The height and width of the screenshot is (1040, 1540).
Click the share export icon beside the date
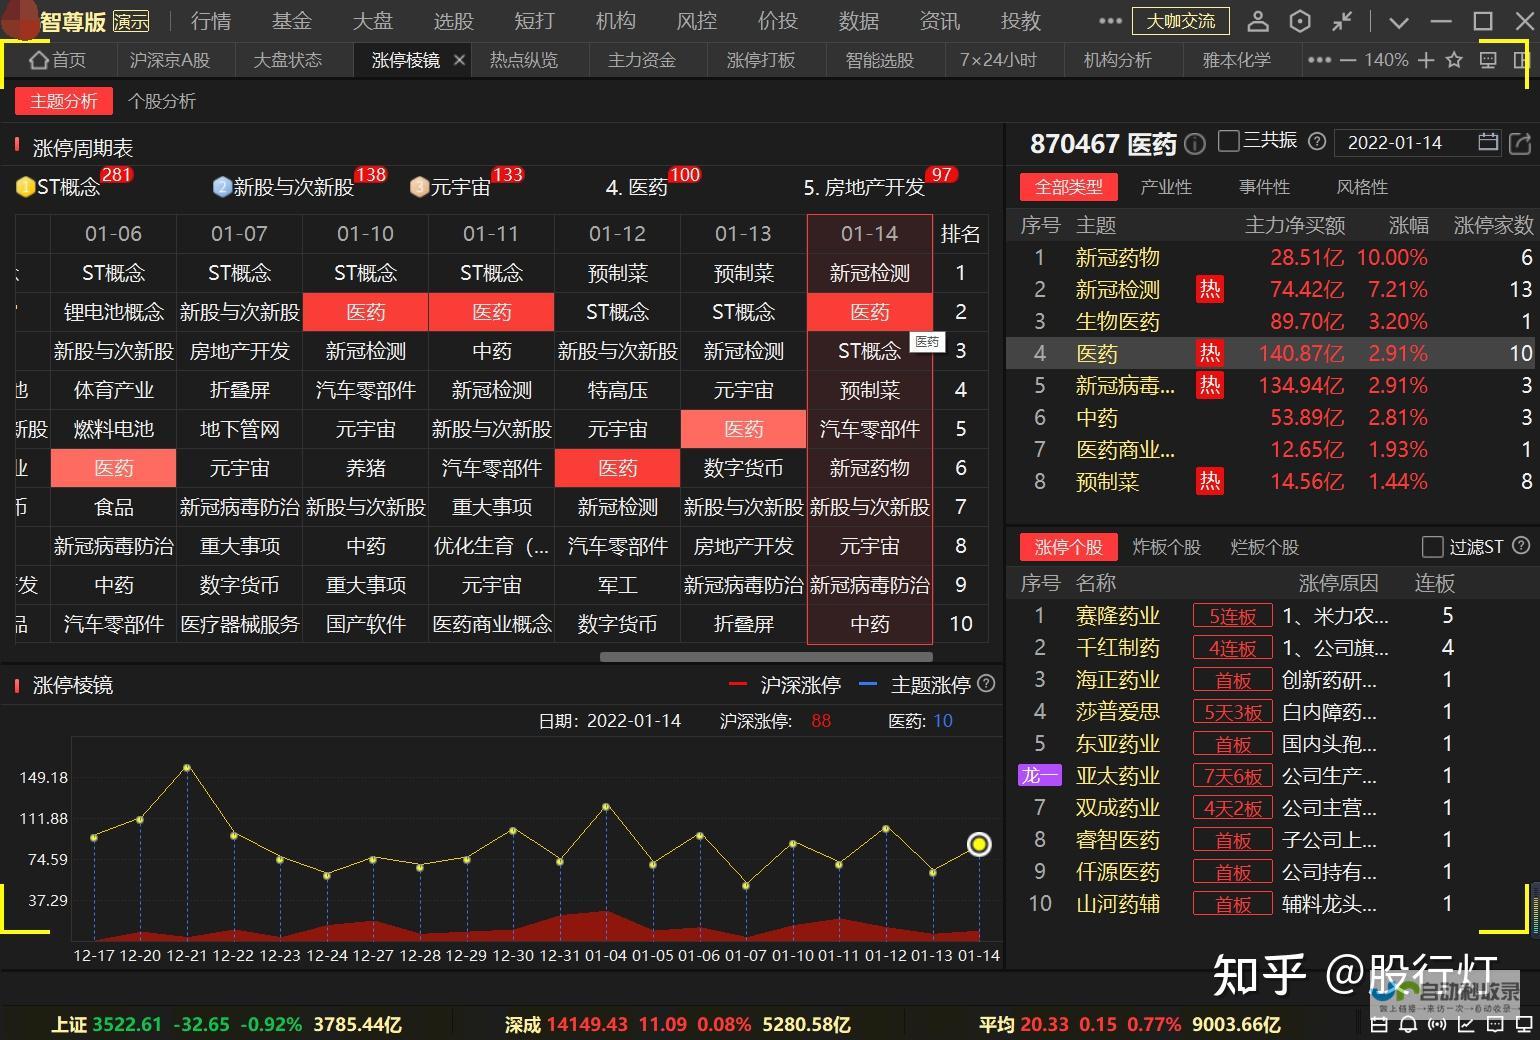tap(1520, 143)
